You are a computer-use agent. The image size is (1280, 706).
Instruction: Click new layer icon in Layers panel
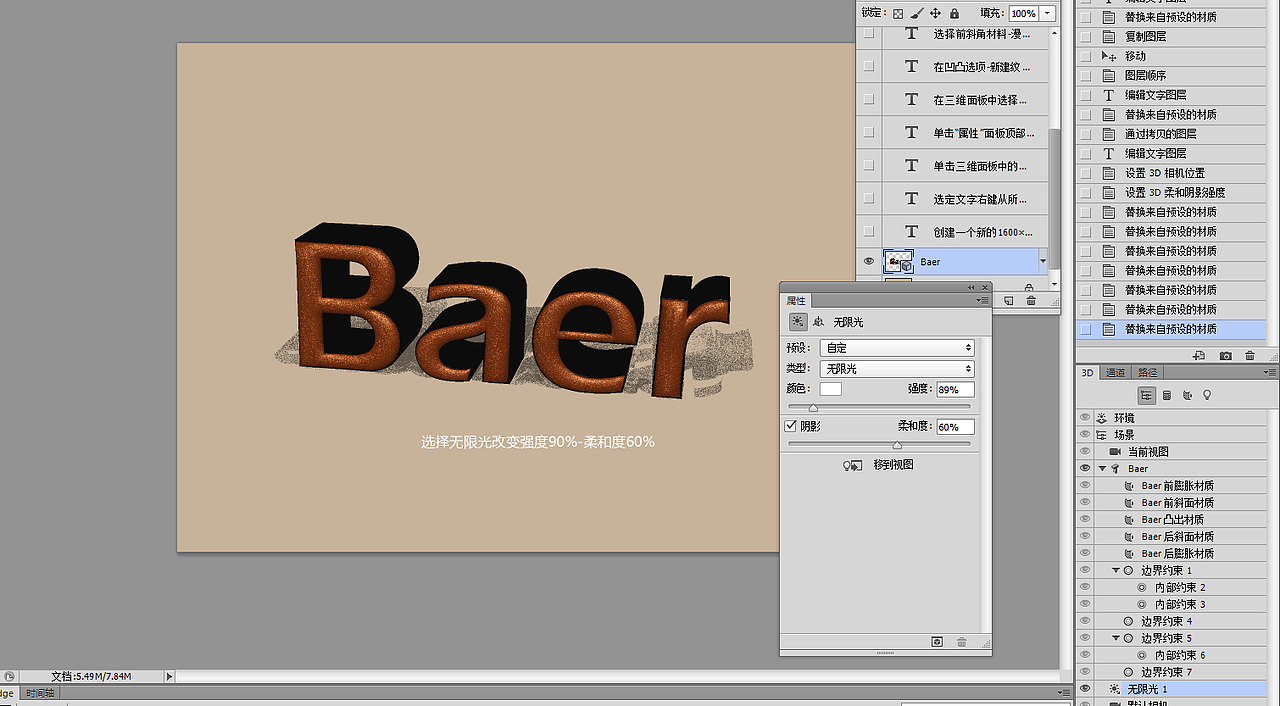(1009, 300)
